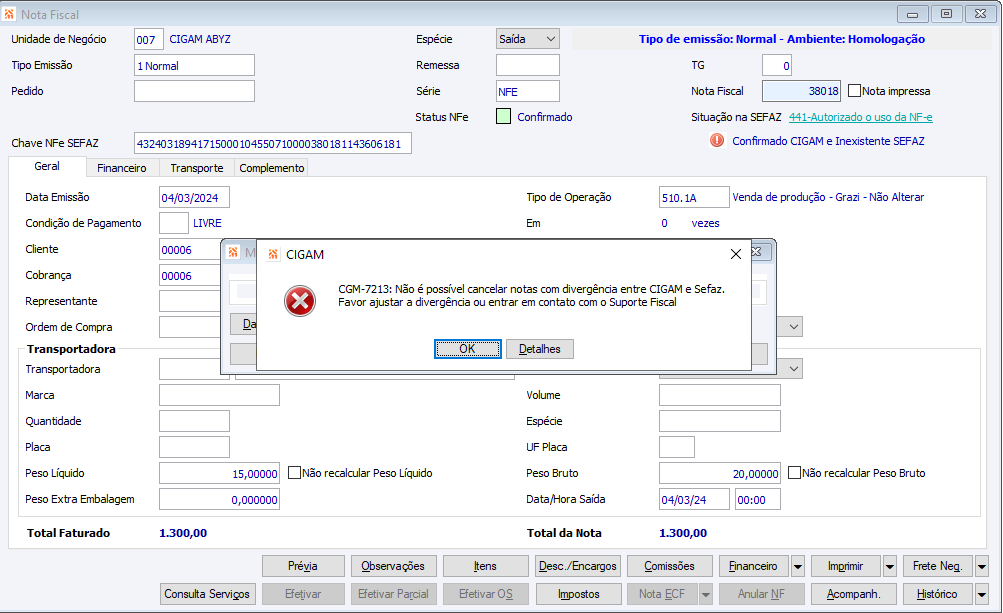The image size is (1003, 613).
Task: Click the Data/Hora Saída time field 00:00
Action: point(757,499)
